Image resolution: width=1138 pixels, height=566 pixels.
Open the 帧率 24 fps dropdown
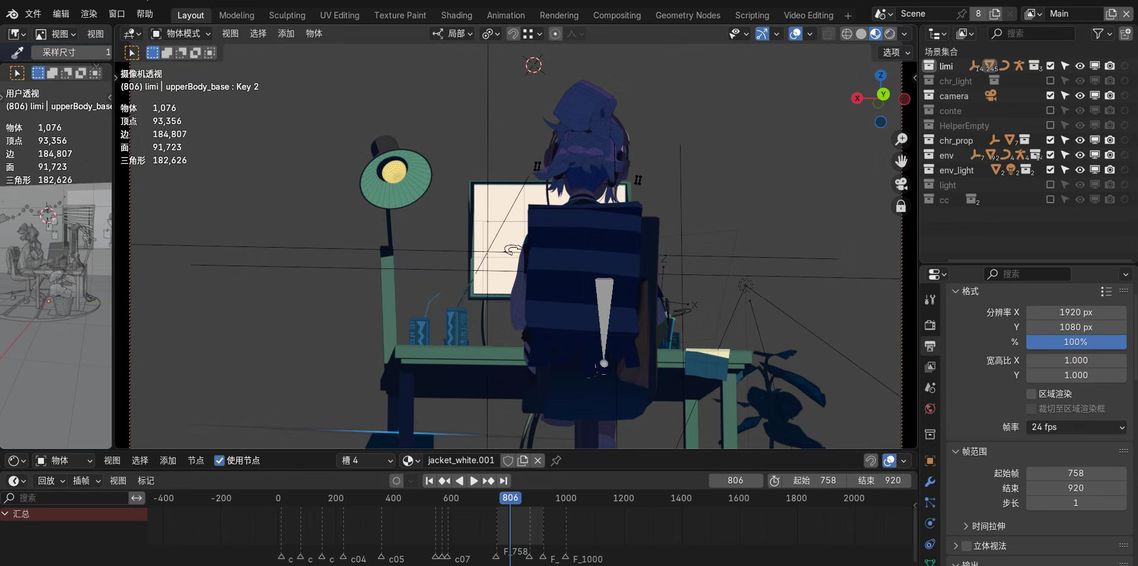[x=1076, y=427]
